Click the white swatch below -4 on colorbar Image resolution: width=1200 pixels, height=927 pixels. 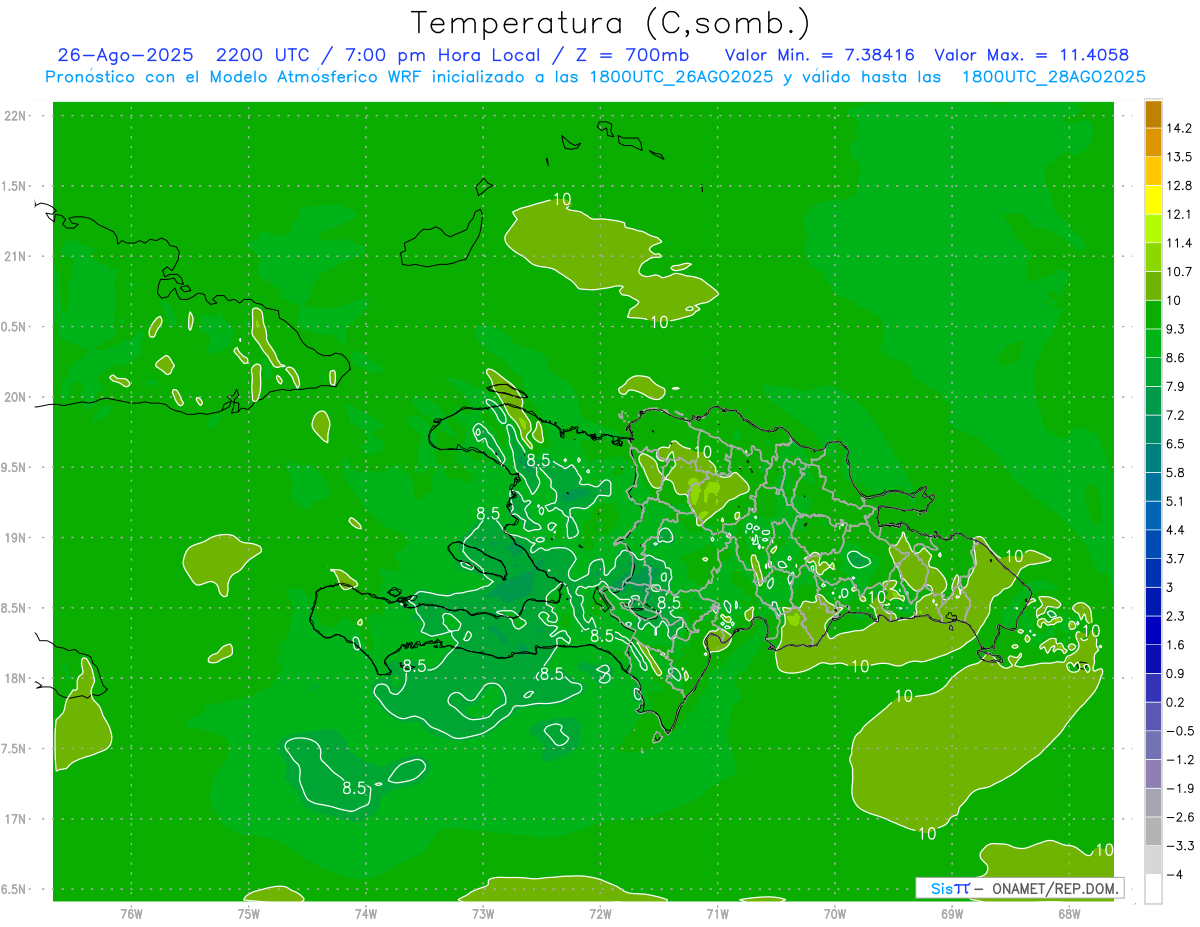point(1153,889)
